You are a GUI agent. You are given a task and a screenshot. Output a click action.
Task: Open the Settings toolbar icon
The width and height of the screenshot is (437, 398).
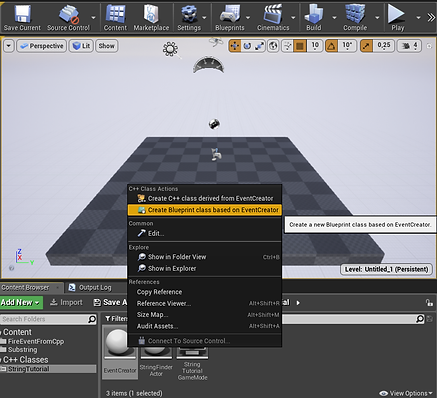pos(189,18)
